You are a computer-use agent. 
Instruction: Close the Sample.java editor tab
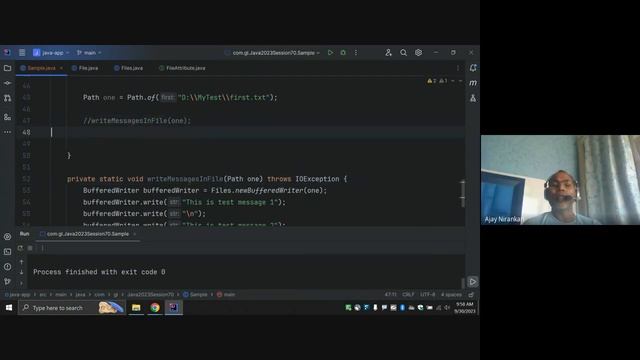pos(61,68)
